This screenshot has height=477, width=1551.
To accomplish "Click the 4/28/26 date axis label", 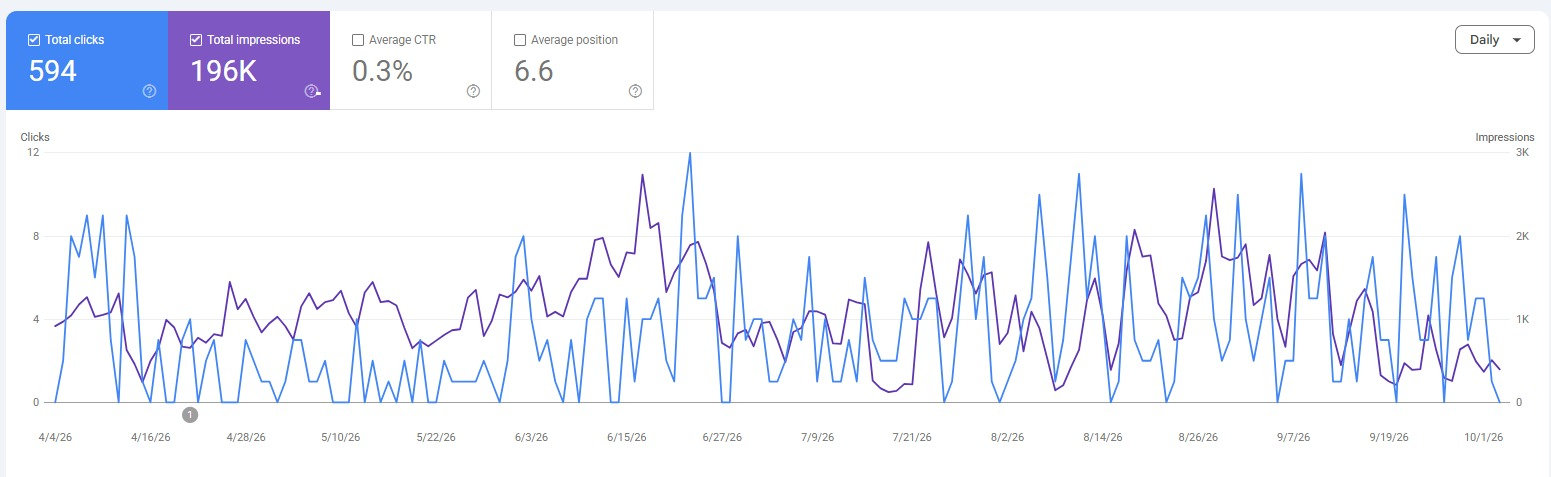I will coord(246,437).
